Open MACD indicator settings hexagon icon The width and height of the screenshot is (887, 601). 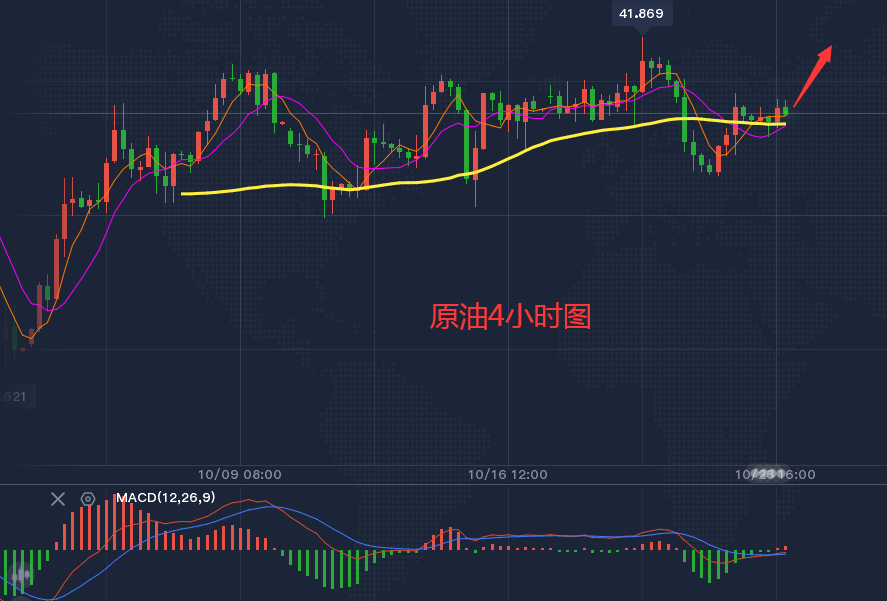click(88, 499)
